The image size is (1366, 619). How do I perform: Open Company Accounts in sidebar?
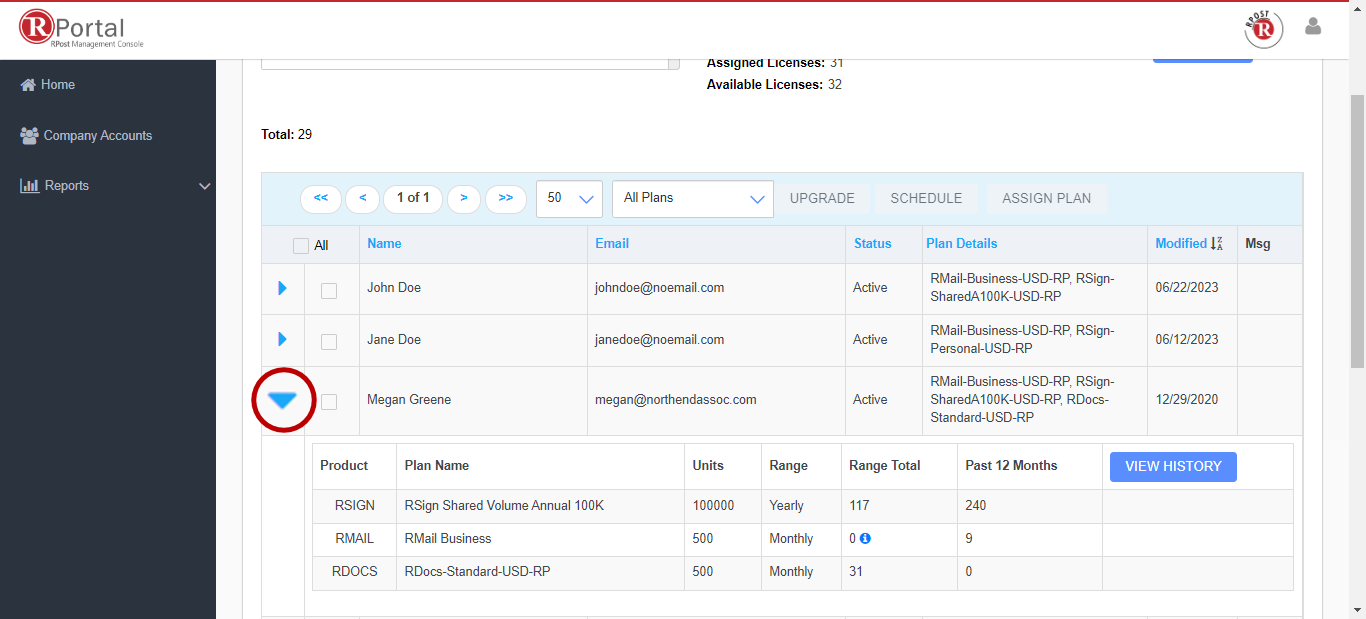click(97, 136)
